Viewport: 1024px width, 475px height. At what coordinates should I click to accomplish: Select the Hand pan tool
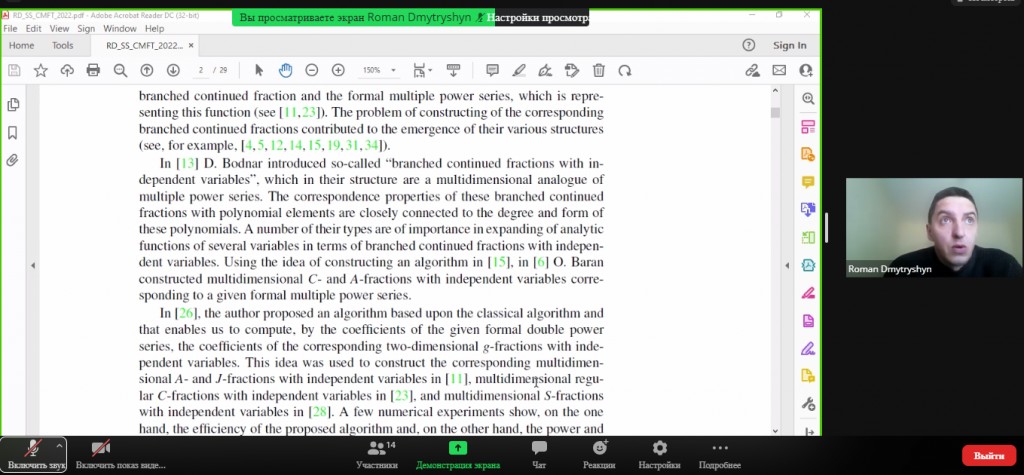tap(285, 70)
